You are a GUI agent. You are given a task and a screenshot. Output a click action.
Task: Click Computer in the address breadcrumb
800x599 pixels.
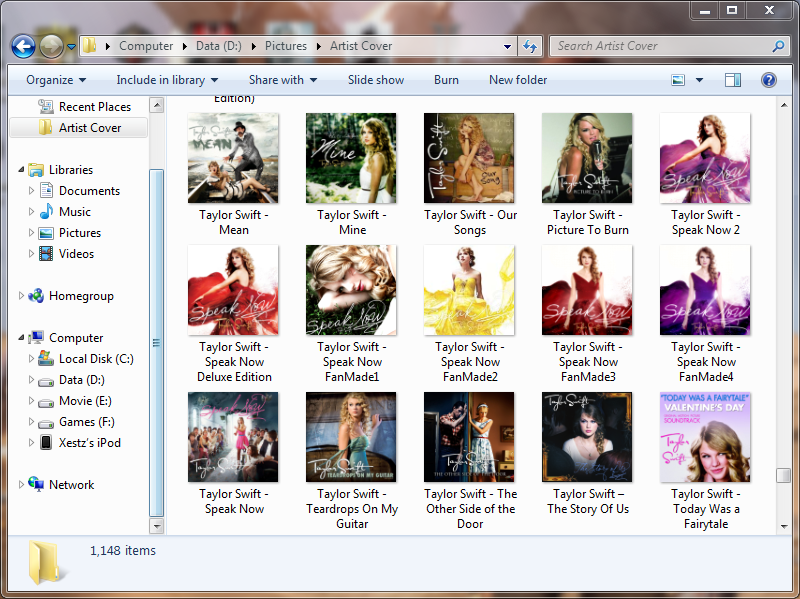[x=146, y=46]
